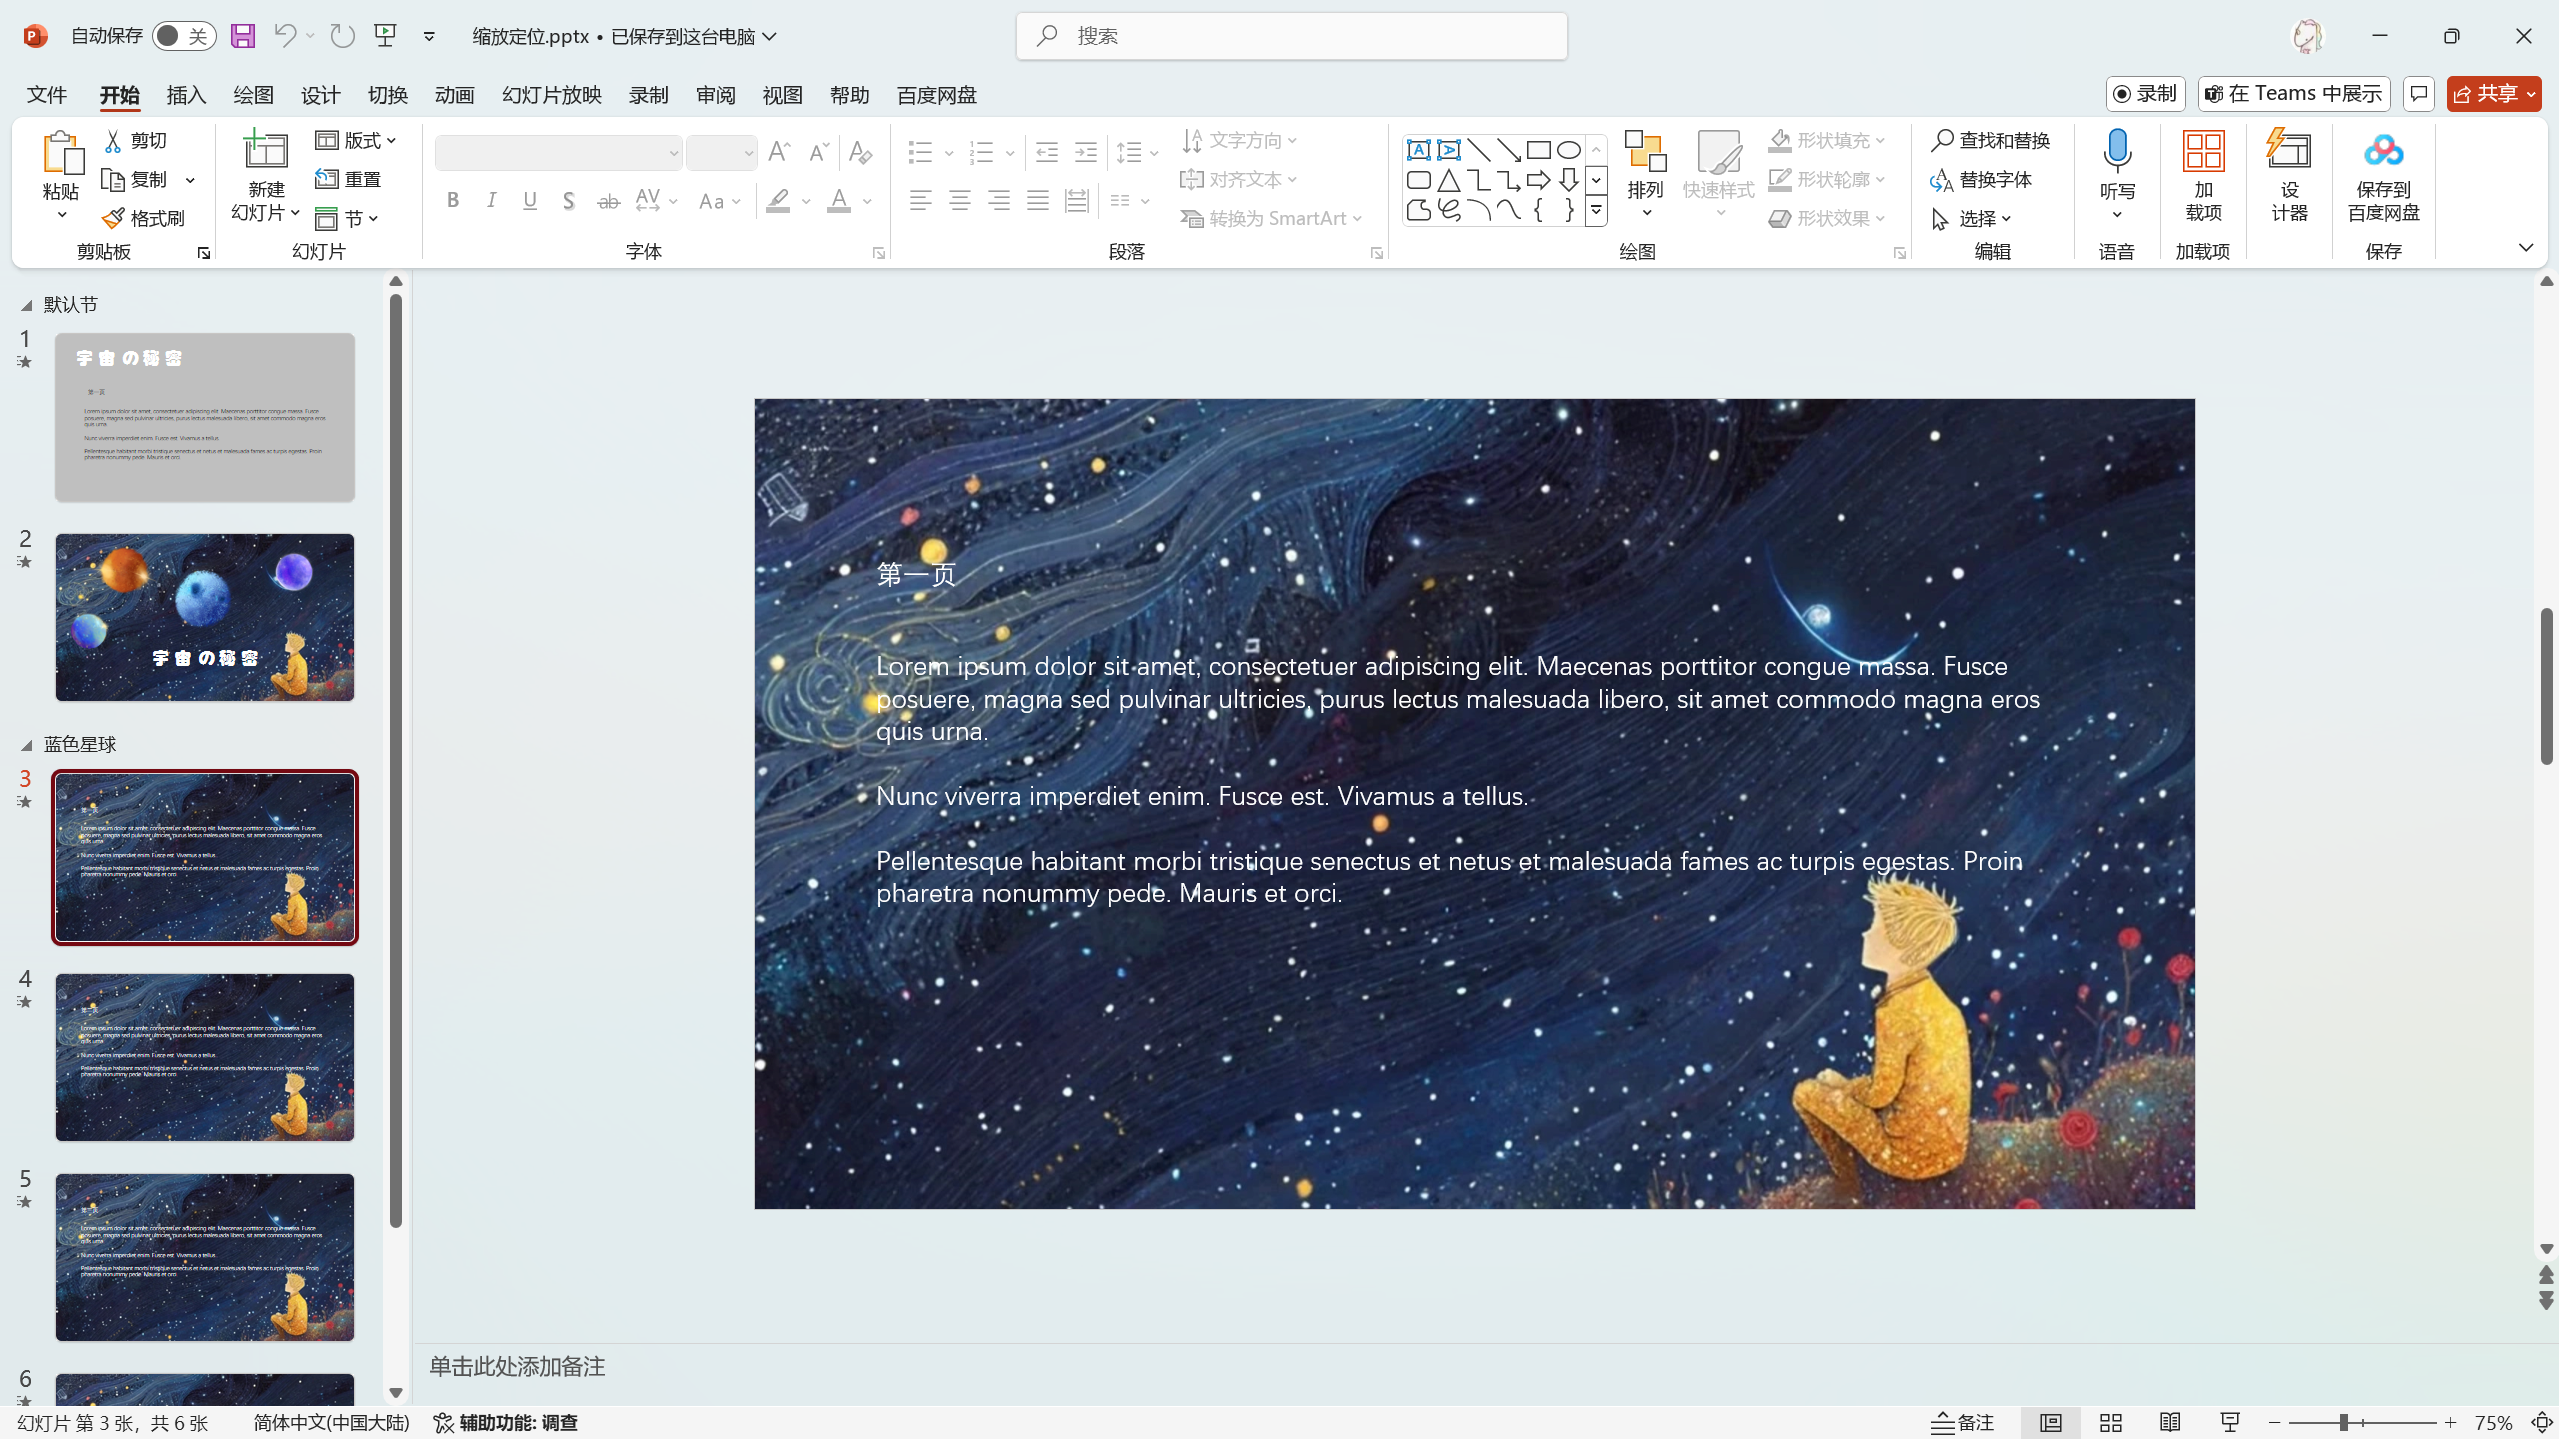The image size is (2559, 1439).
Task: Click the Paste (粘贴) clipboard icon
Action: 62,153
